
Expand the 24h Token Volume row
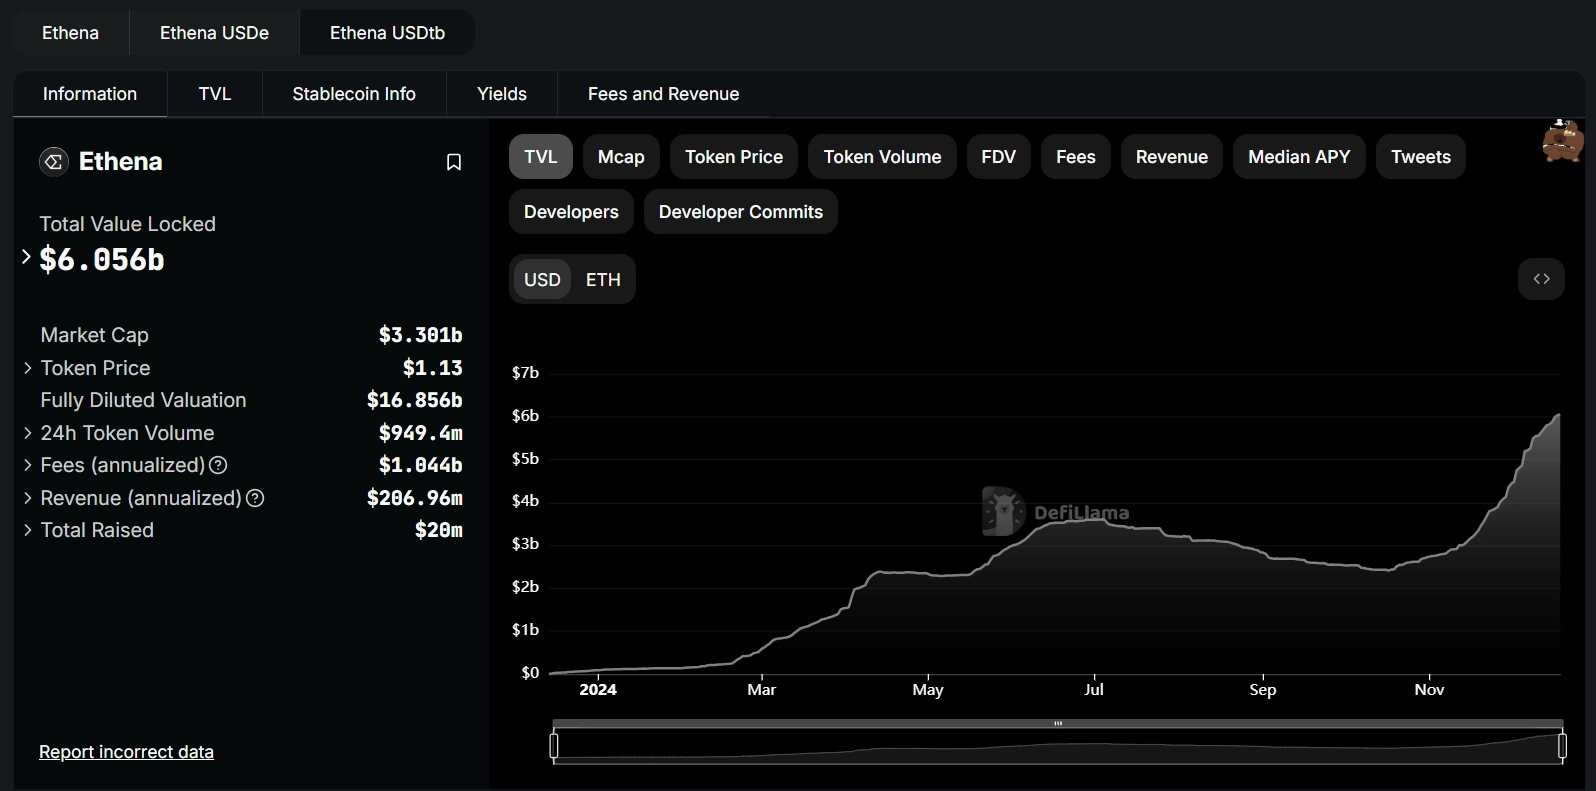pos(28,433)
